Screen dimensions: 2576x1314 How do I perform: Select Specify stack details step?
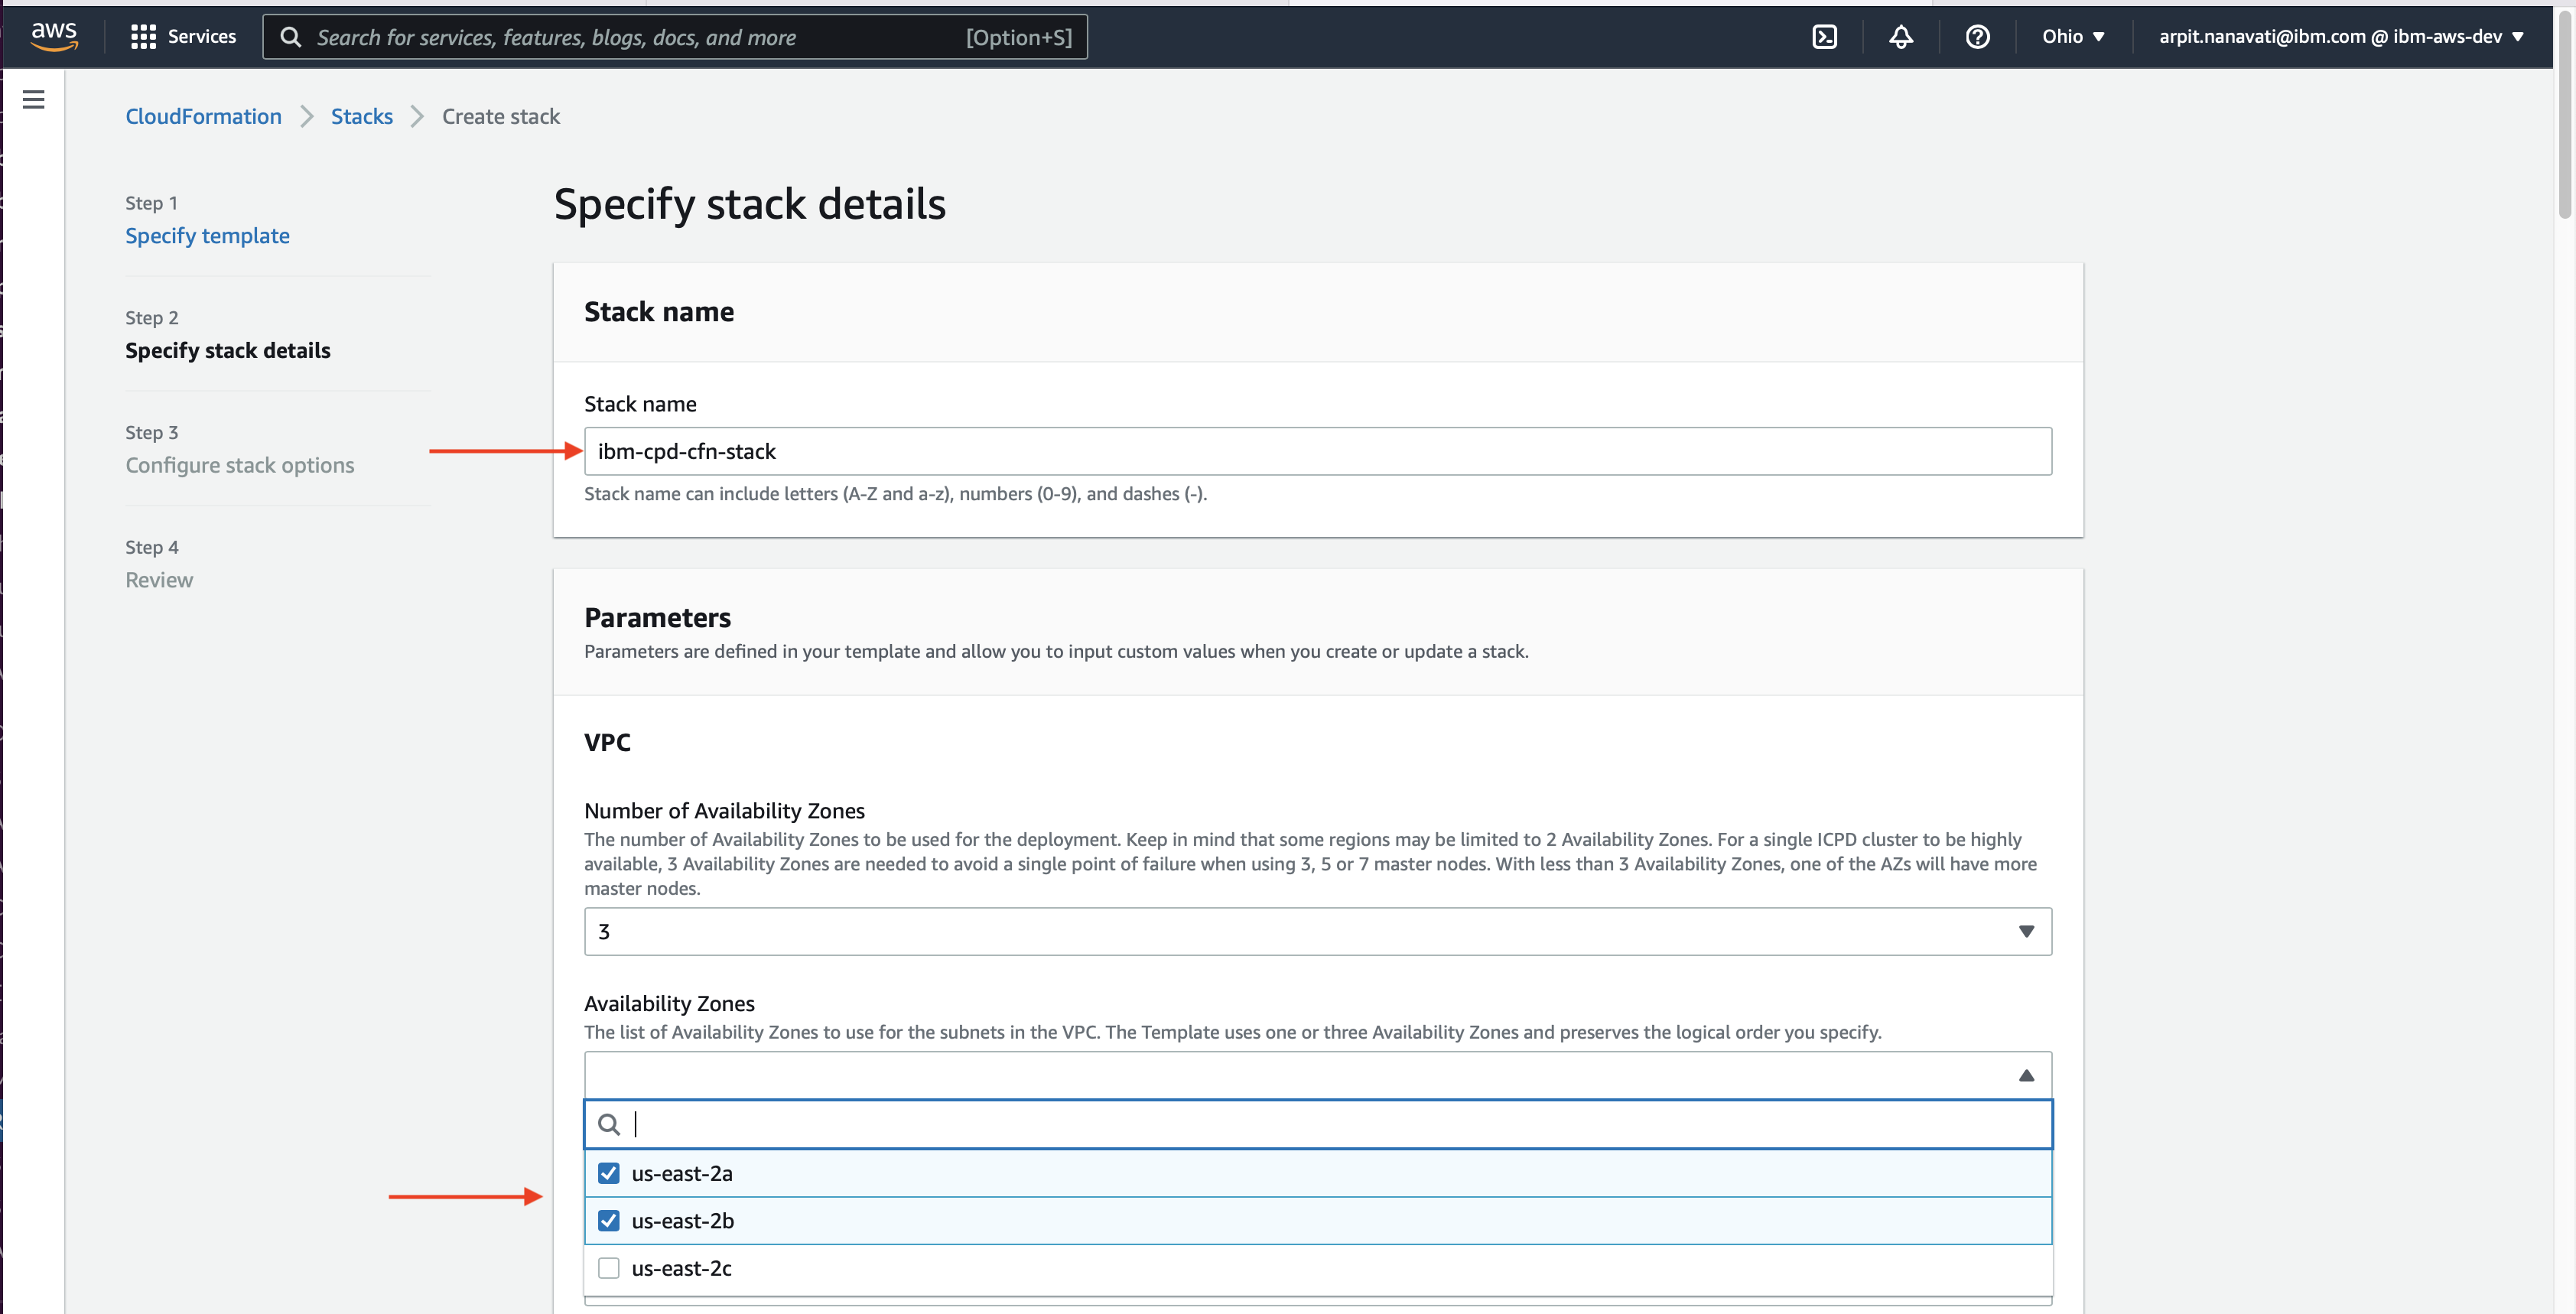coord(227,350)
